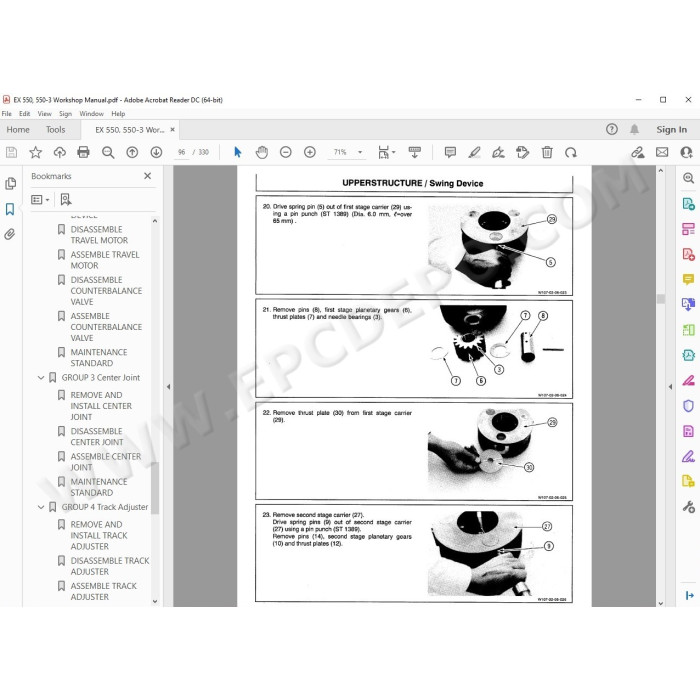Screen dimensions: 700x700
Task: Delete the page with the trash icon
Action: [547, 152]
